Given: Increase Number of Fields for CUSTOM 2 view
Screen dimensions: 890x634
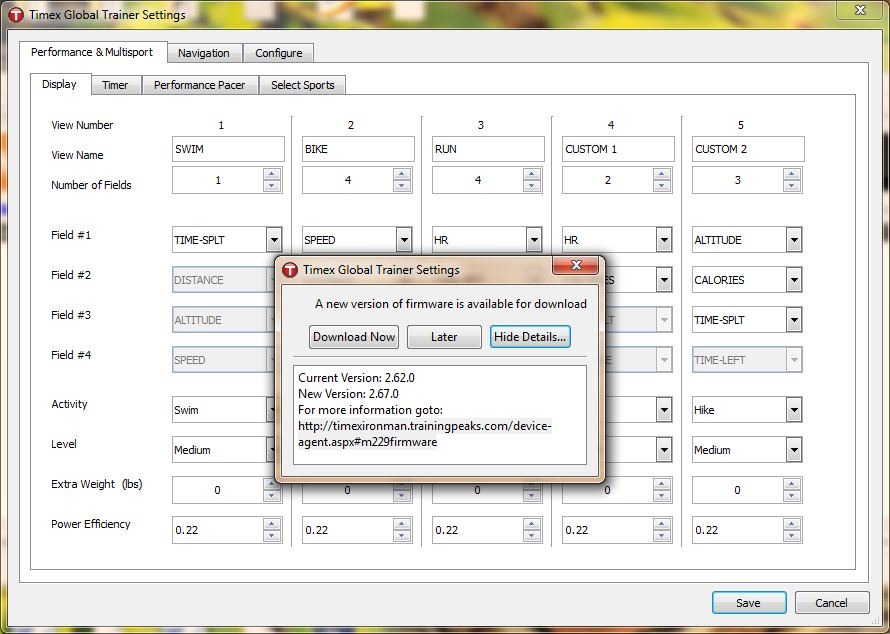Looking at the screenshot, I should click(792, 174).
